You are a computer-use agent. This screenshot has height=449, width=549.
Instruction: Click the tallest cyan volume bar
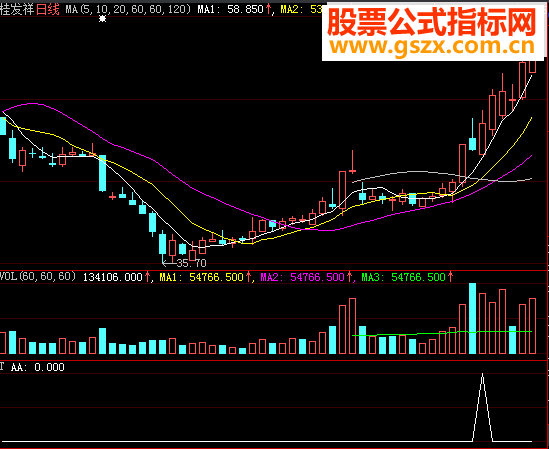tap(472, 318)
